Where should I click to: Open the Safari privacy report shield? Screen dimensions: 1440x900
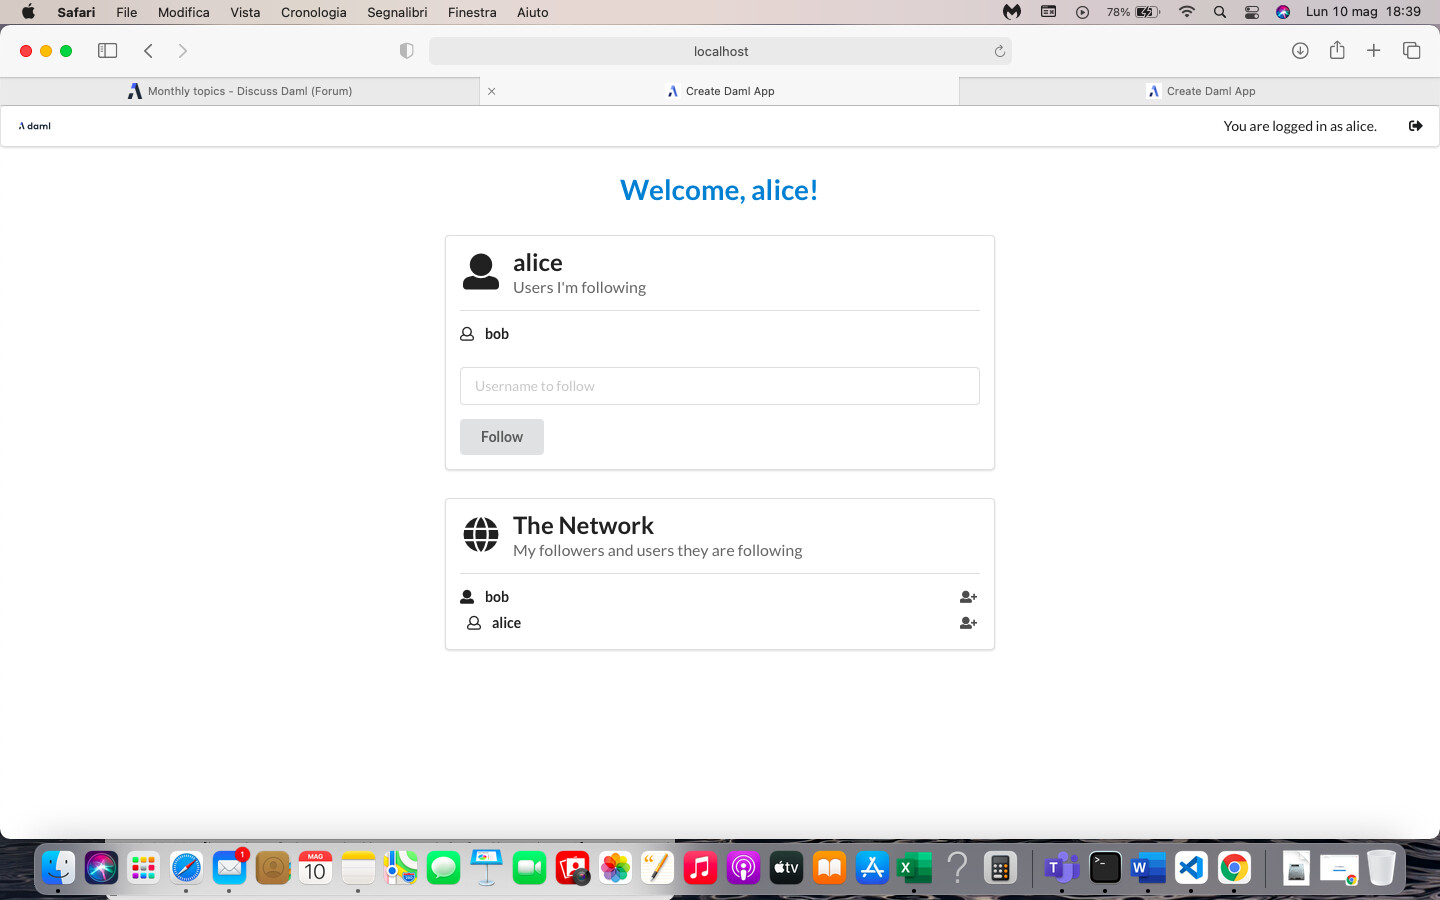pos(406,51)
